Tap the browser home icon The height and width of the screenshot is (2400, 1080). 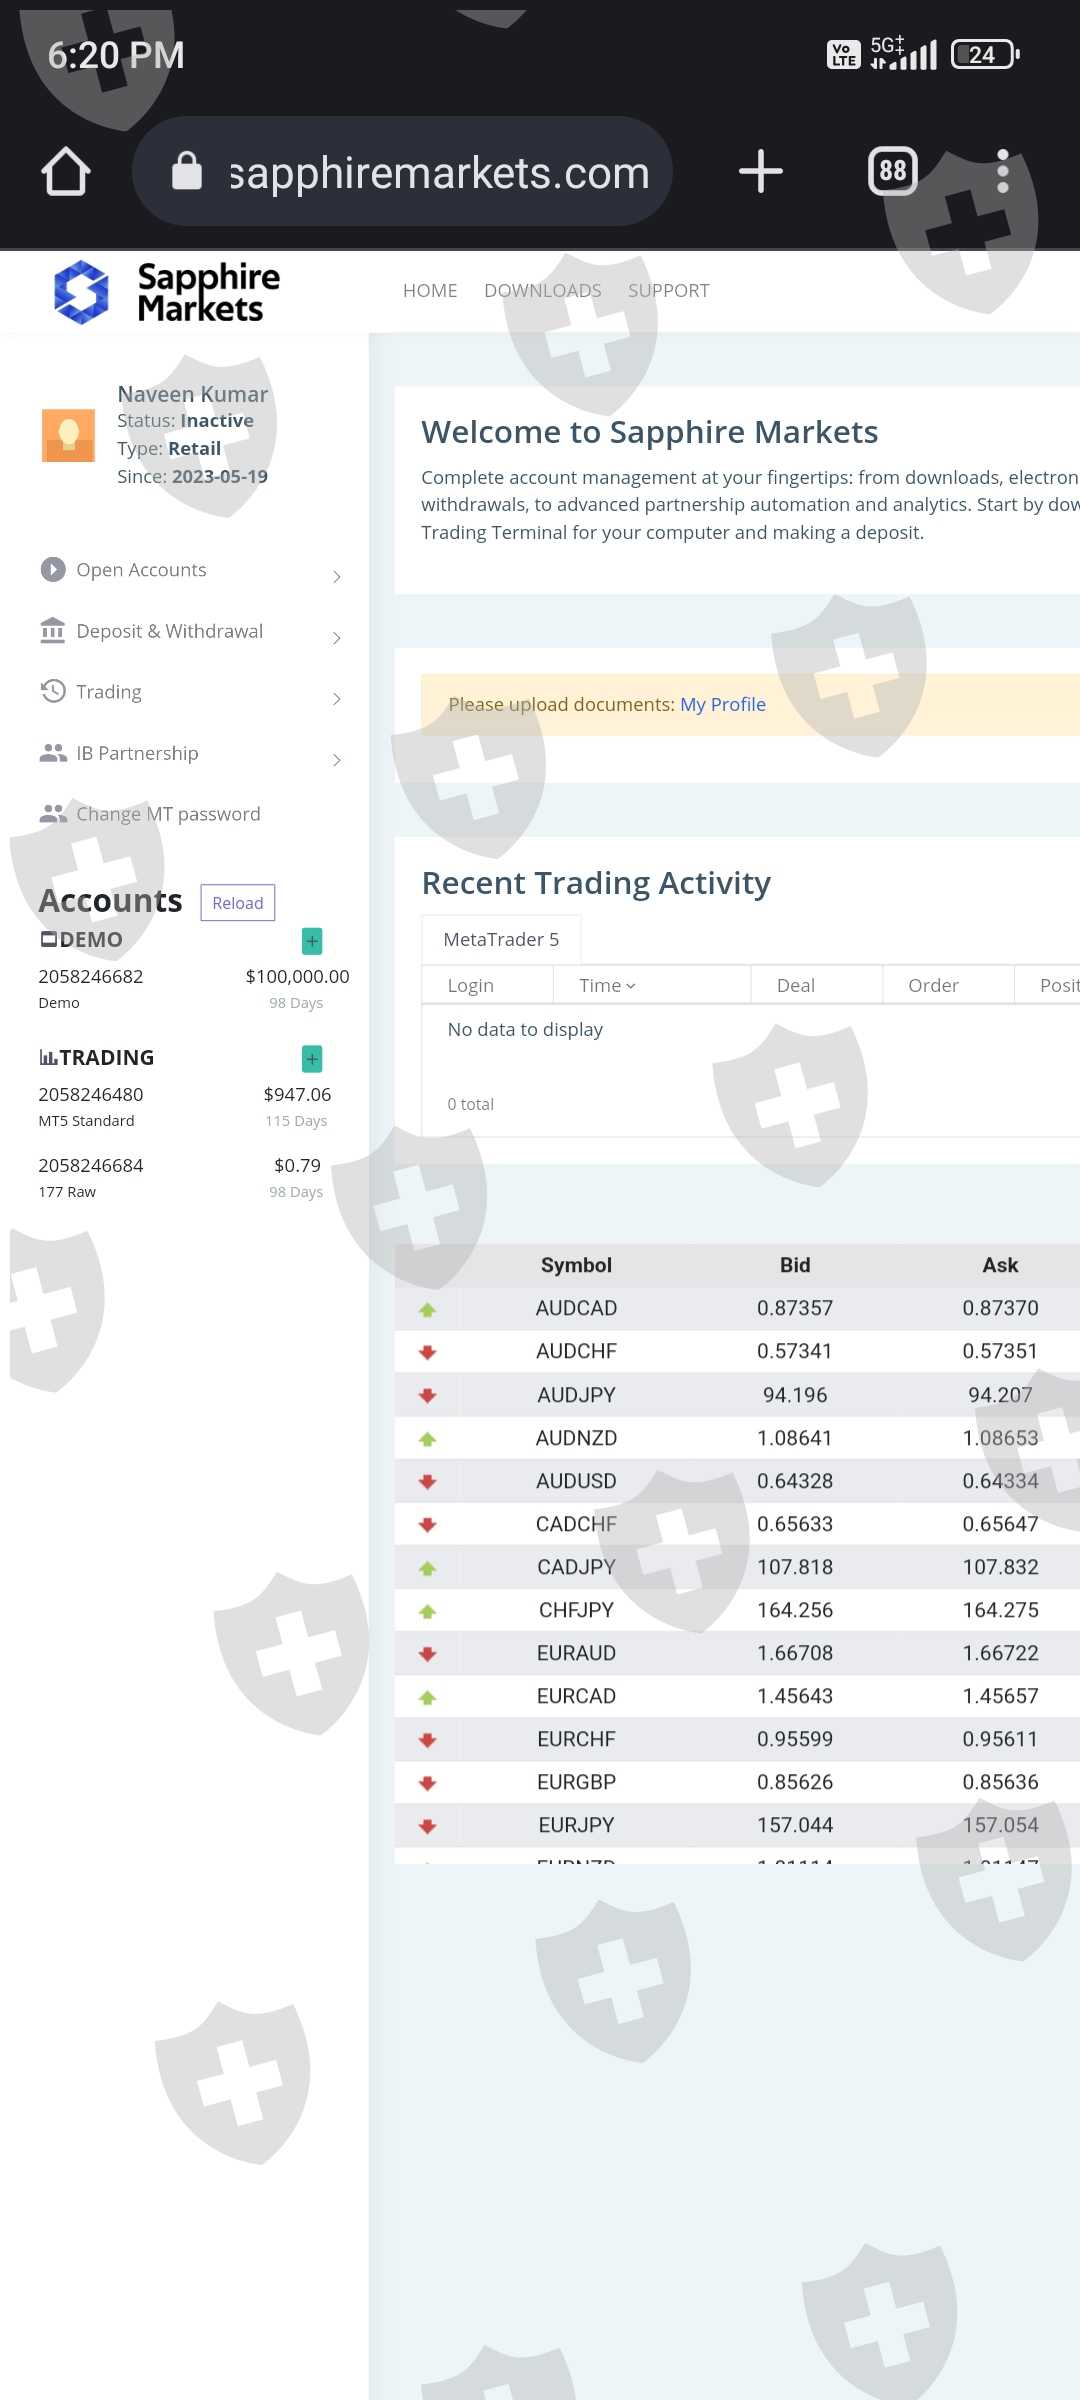(x=66, y=172)
